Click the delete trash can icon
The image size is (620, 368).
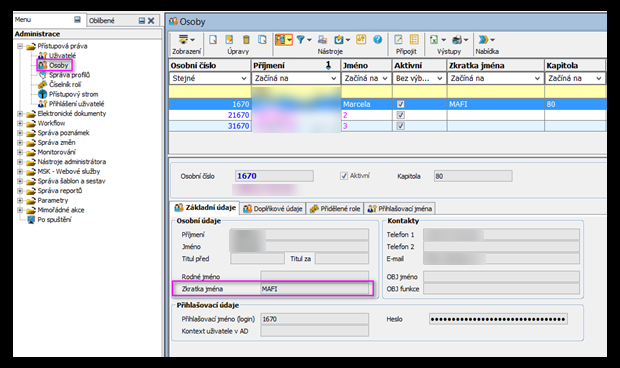[246, 40]
